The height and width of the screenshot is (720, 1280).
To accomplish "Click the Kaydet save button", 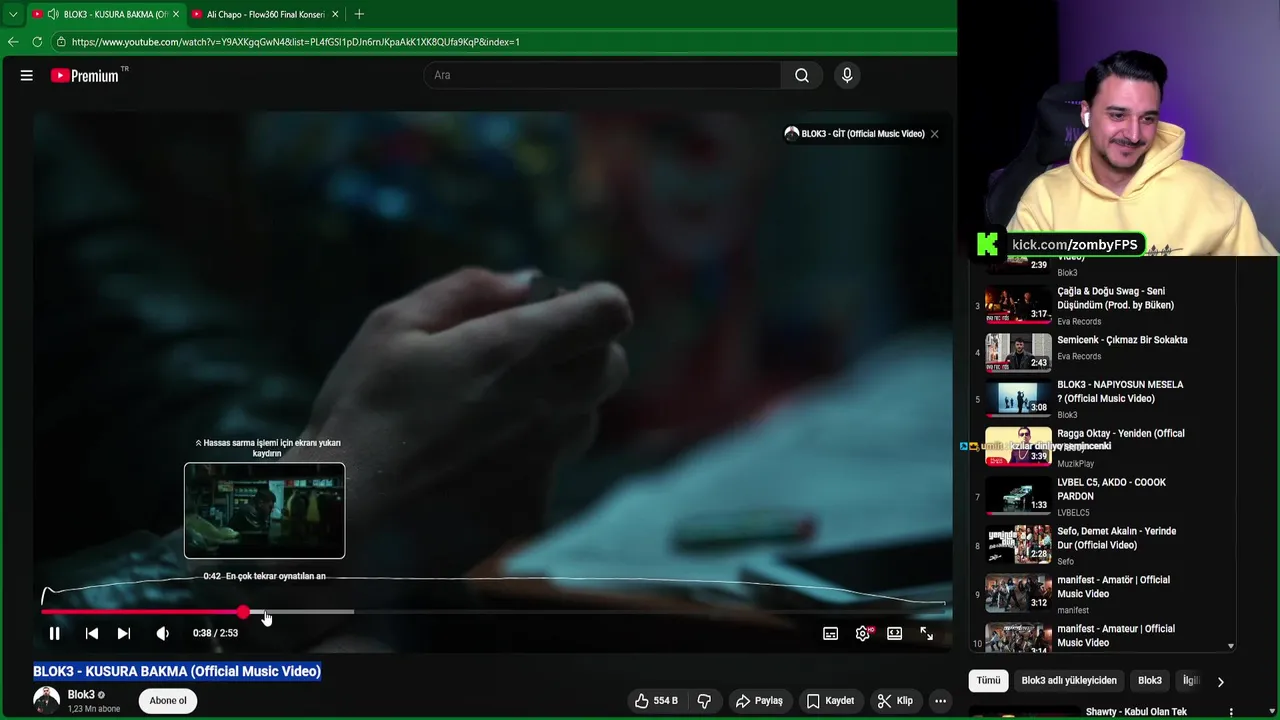I will (830, 701).
